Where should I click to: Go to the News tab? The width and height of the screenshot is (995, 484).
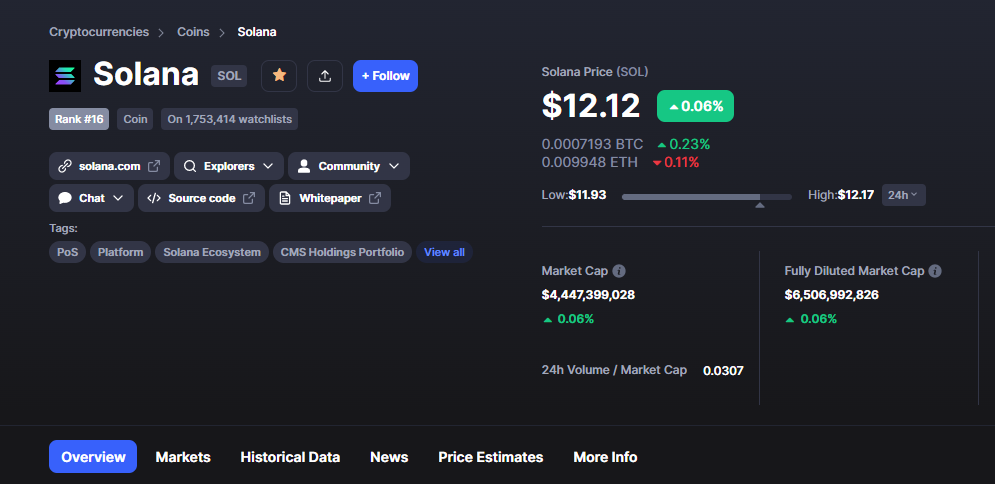tap(389, 457)
